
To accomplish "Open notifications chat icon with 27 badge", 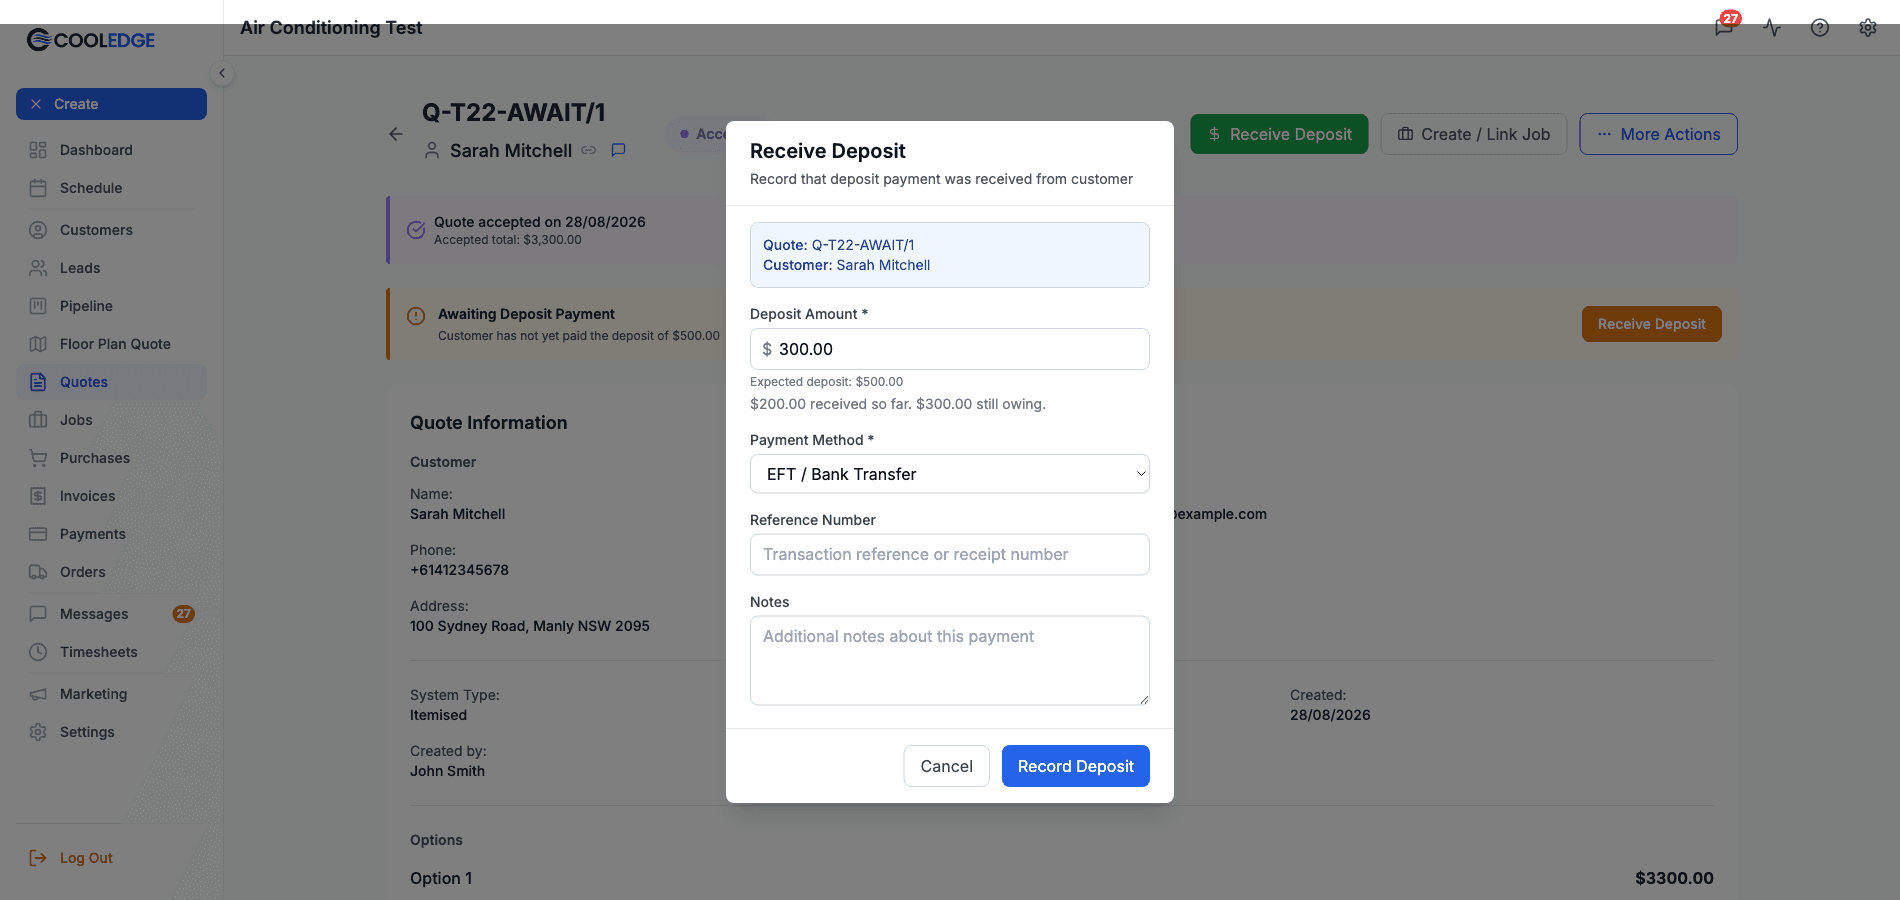I will point(1724,27).
